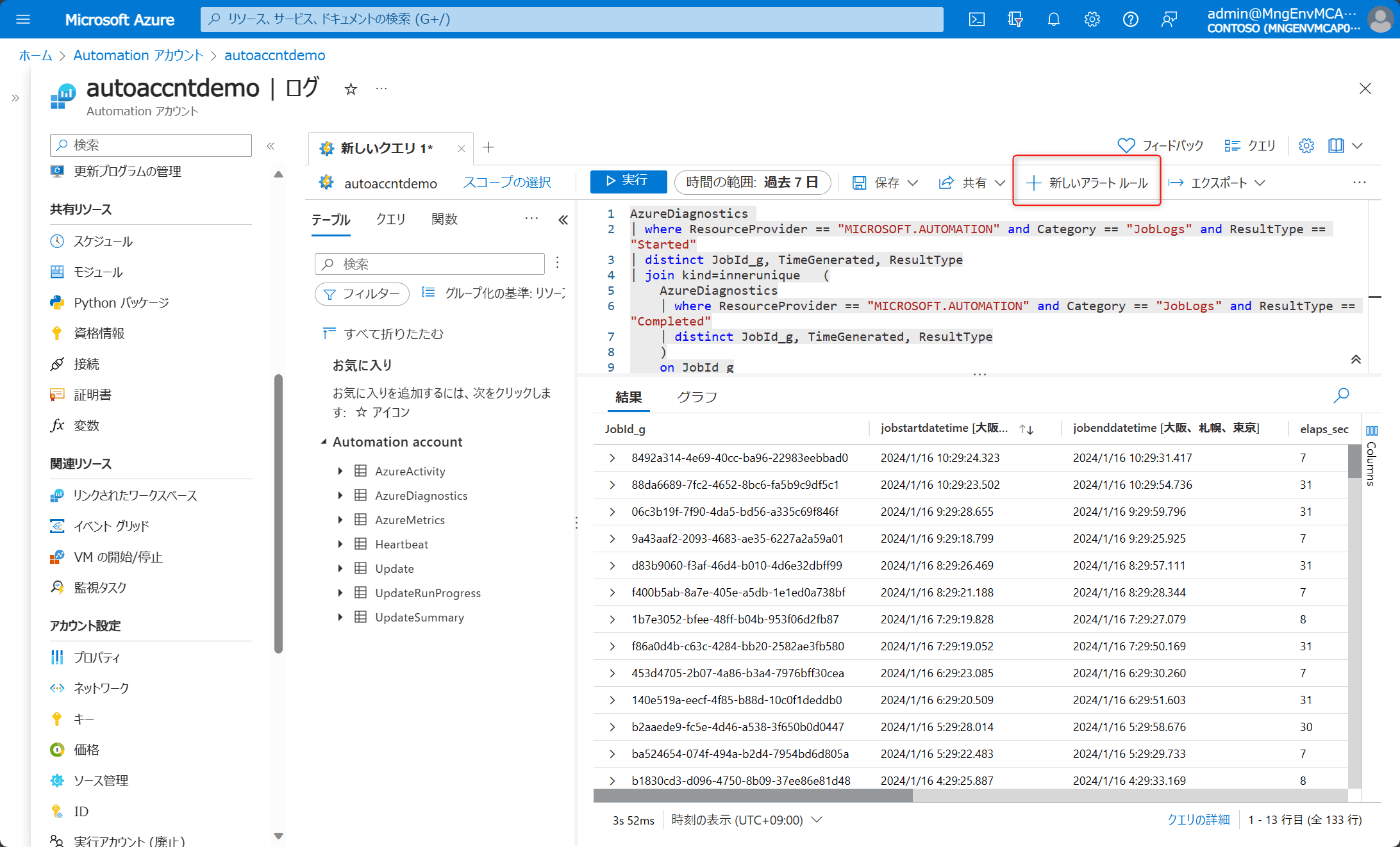Close the logs blade
This screenshot has height=847, width=1400.
[1365, 88]
